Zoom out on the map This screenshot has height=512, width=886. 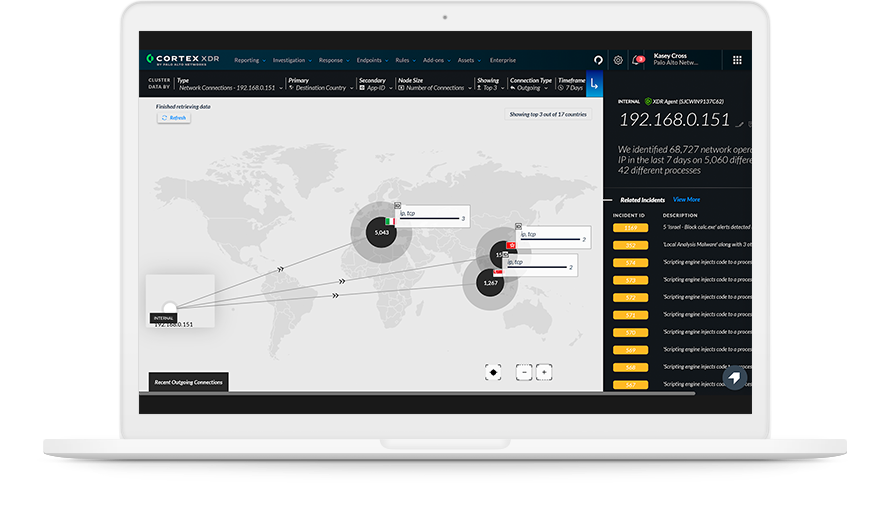(x=523, y=372)
